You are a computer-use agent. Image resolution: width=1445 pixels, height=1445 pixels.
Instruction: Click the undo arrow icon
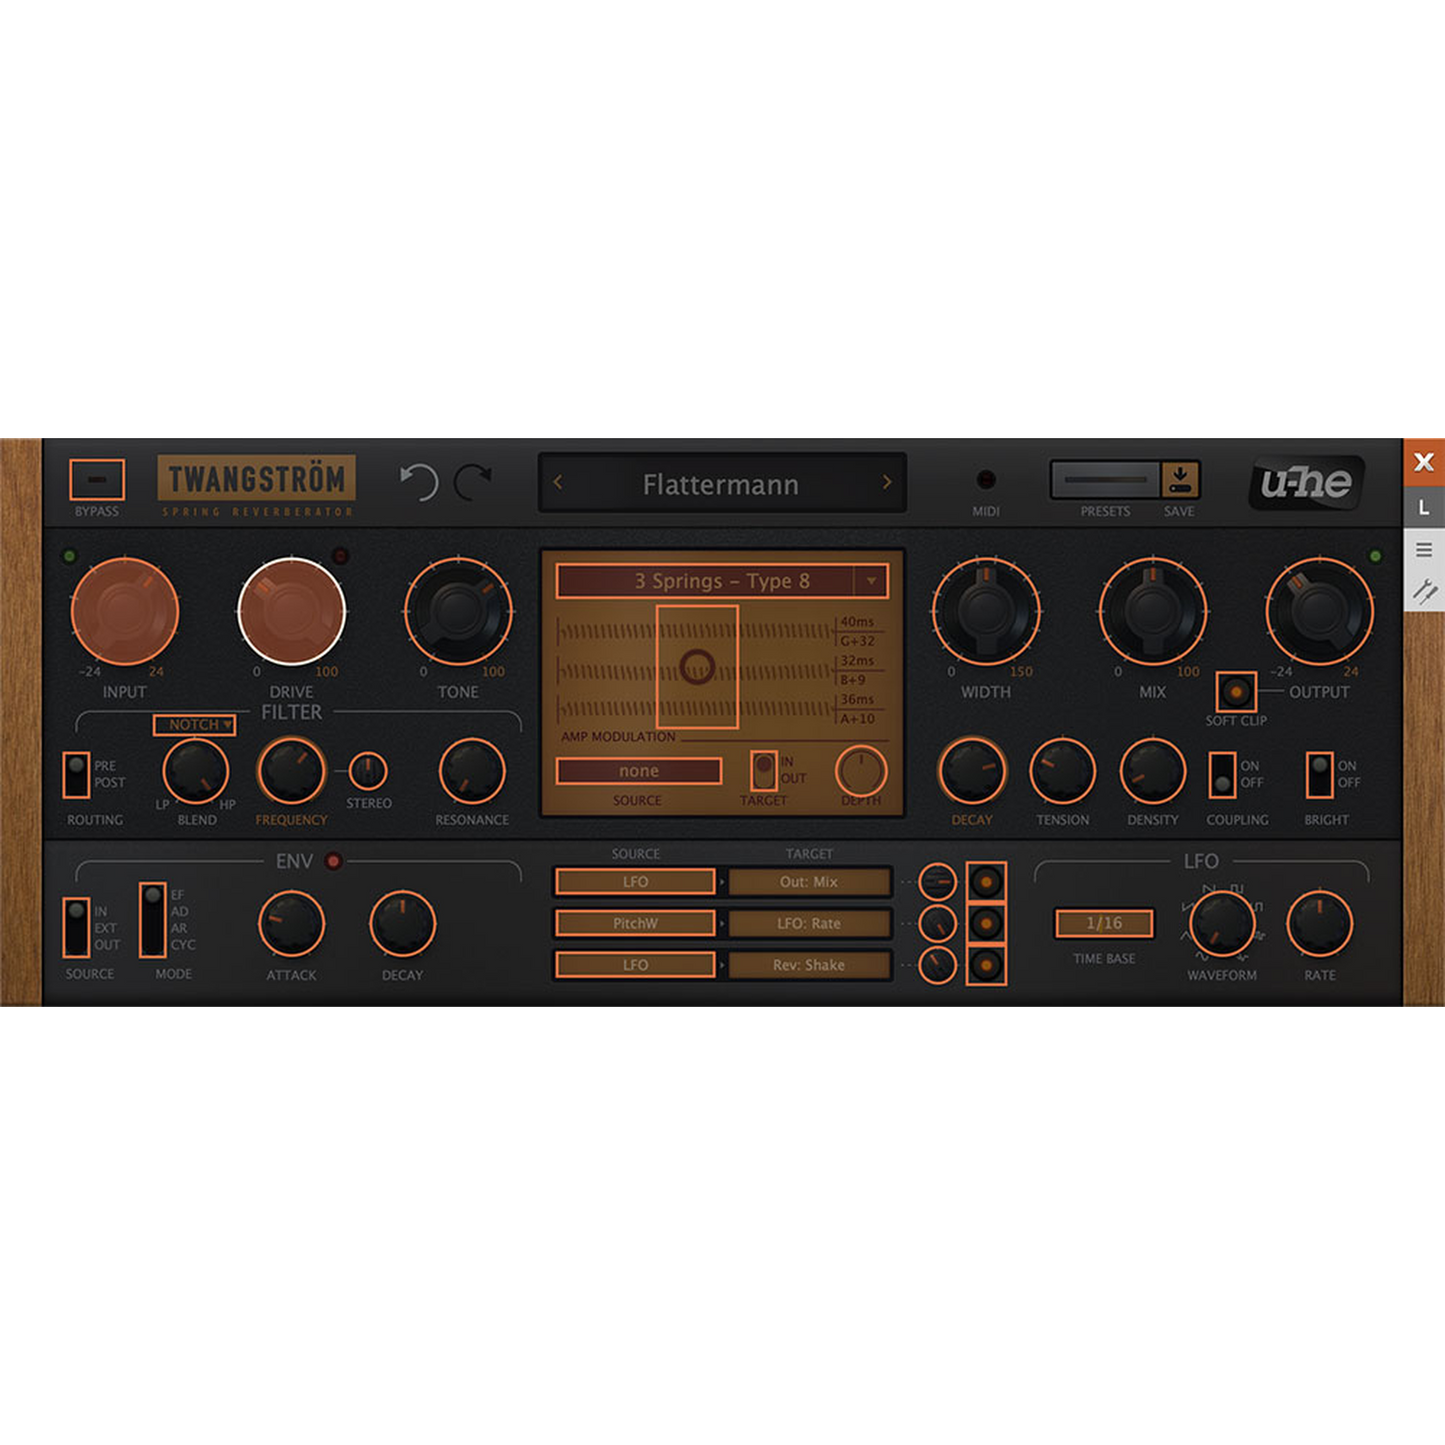pyautogui.click(x=419, y=482)
